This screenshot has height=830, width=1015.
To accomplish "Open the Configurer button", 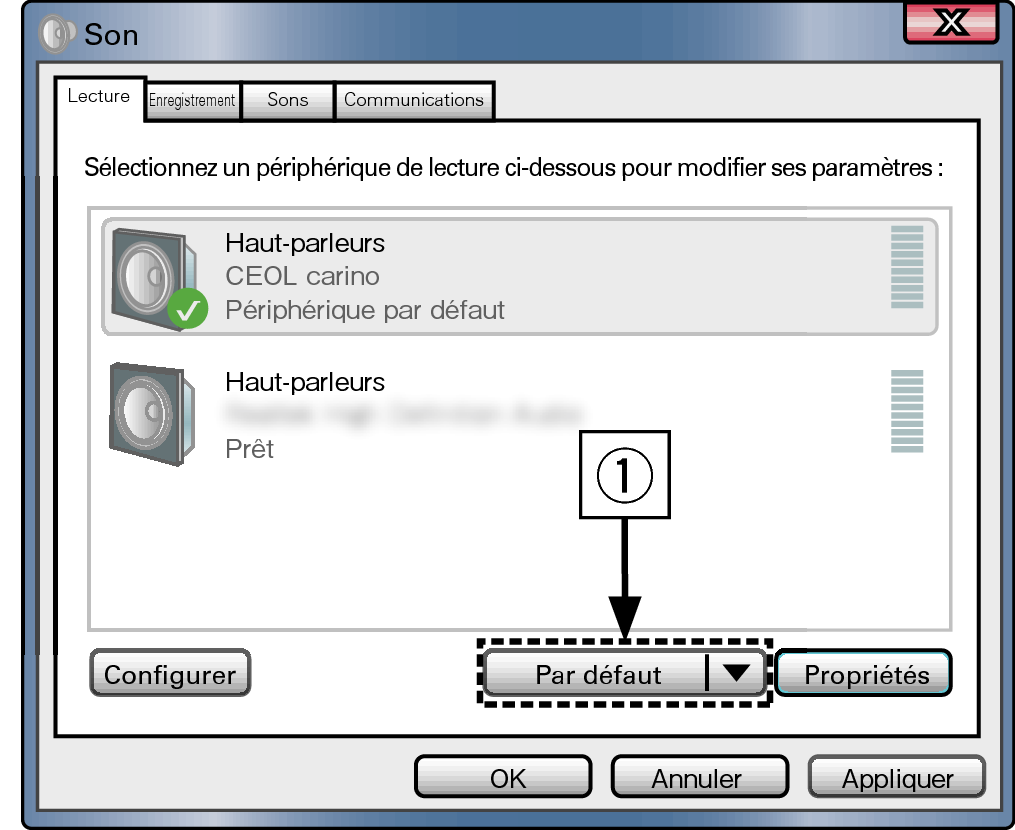I will (170, 673).
